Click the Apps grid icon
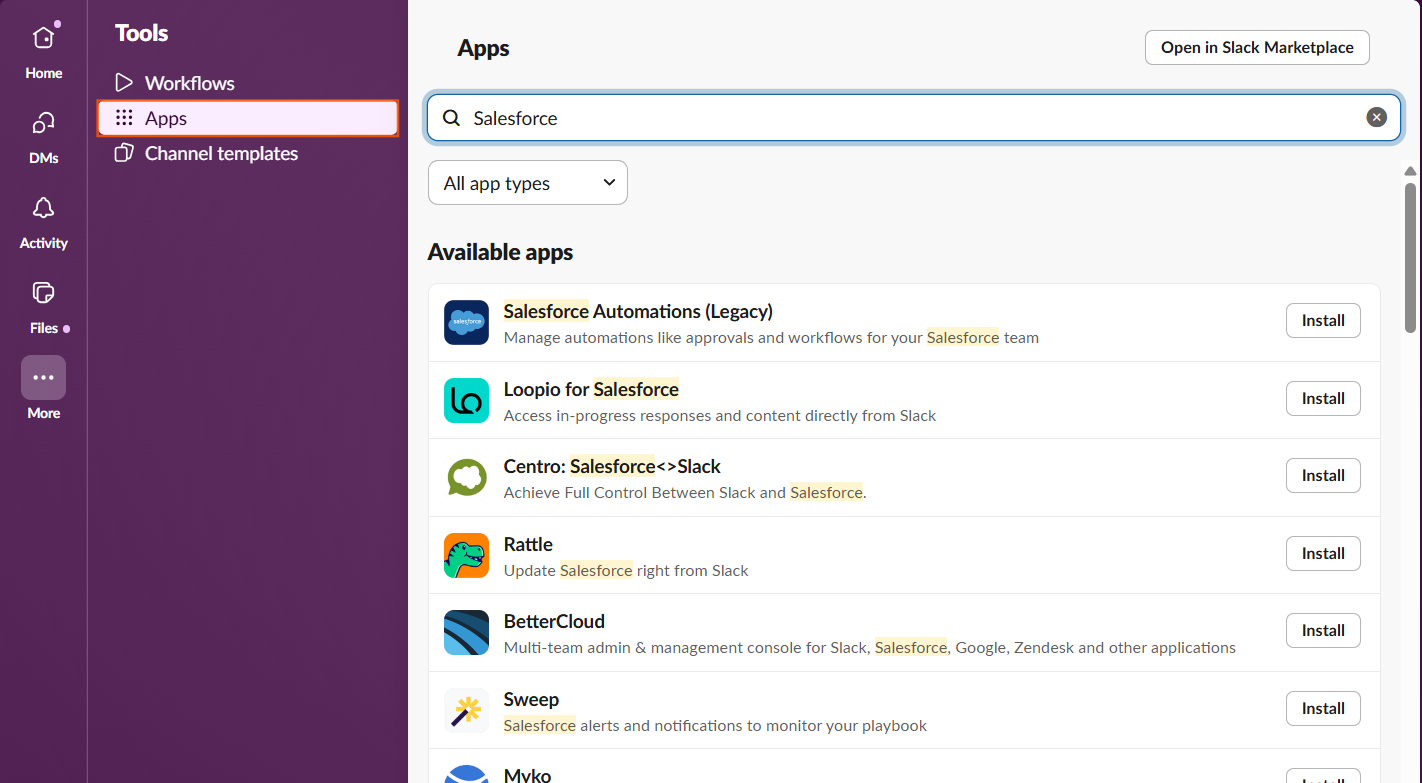1422x783 pixels. click(x=124, y=118)
